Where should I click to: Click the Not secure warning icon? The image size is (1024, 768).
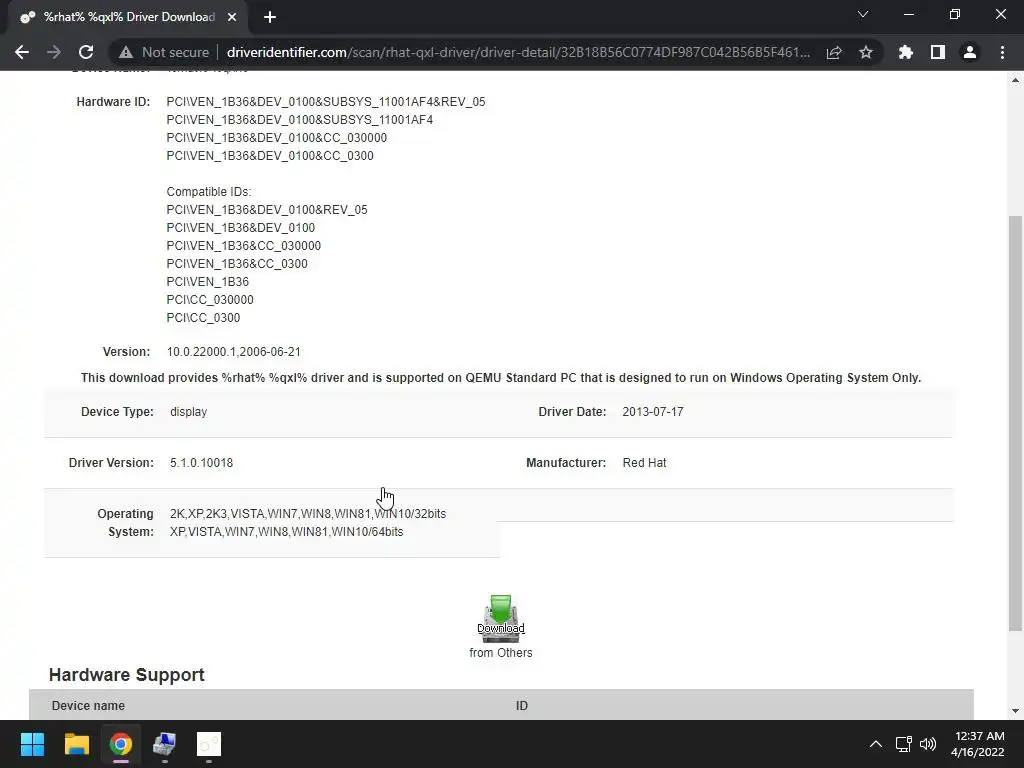click(126, 52)
